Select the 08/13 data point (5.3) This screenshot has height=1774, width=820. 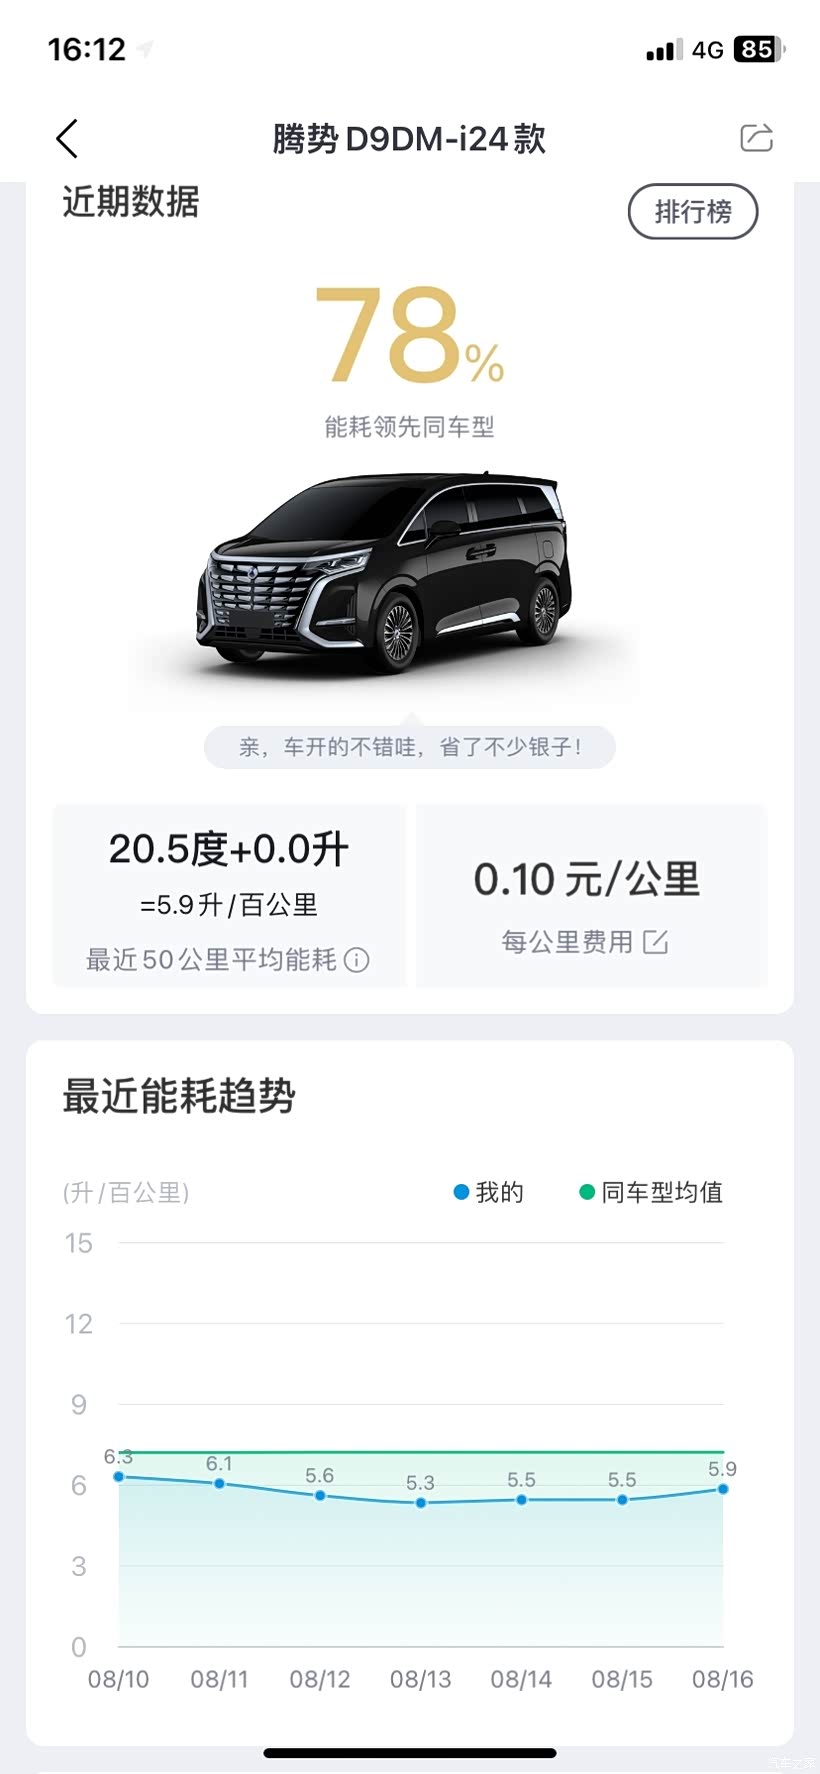[421, 1502]
